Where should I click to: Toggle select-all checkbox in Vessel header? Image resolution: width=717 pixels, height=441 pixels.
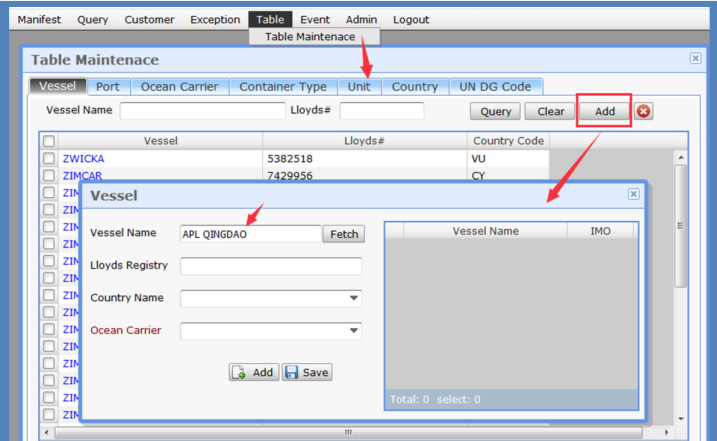[49, 141]
